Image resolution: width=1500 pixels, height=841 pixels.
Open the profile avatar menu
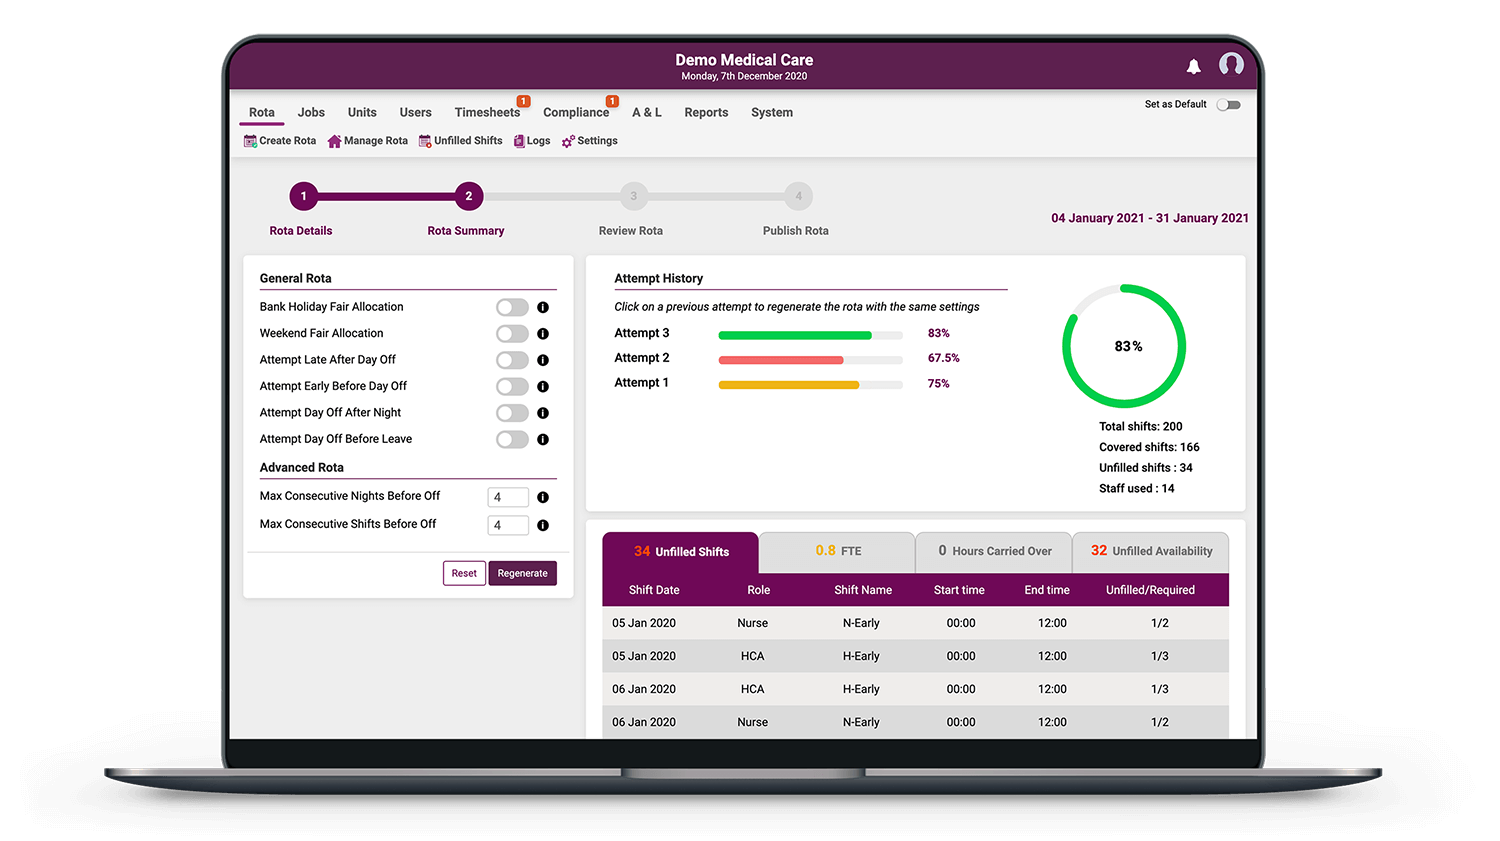click(1231, 64)
